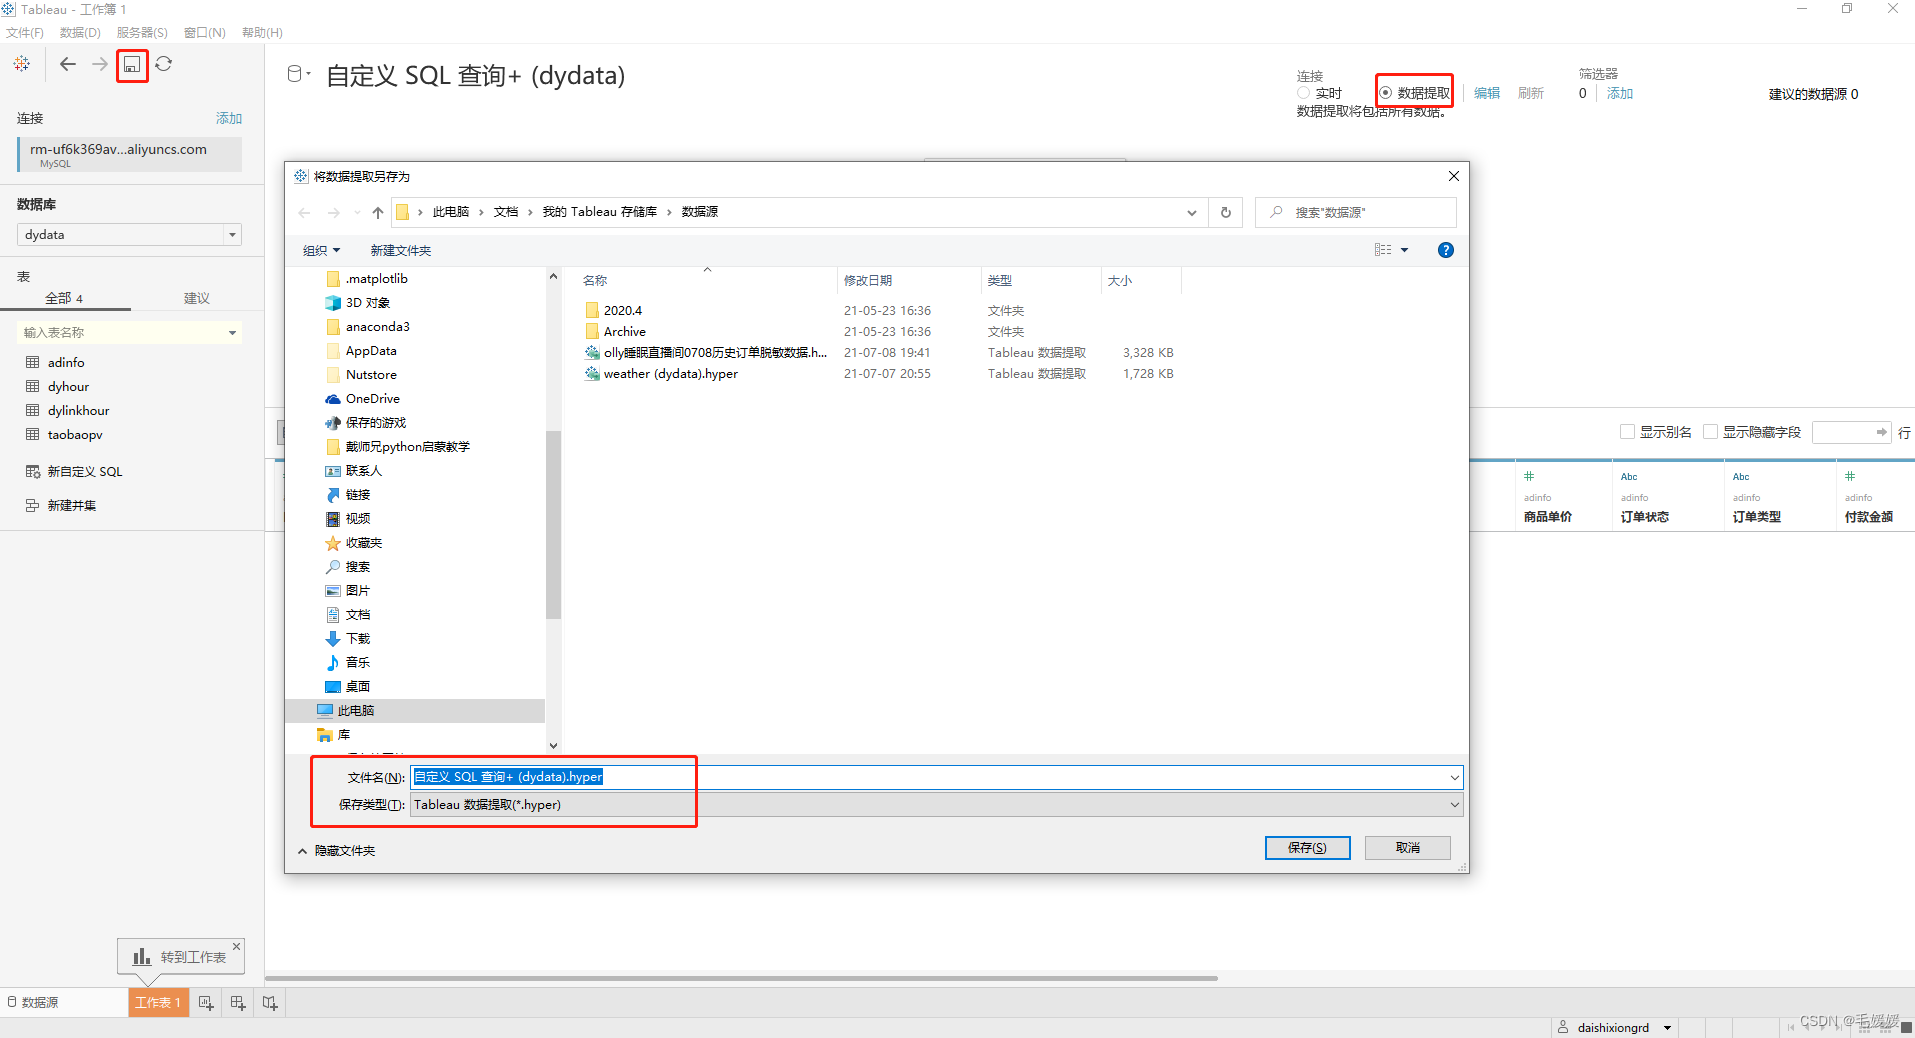Image resolution: width=1915 pixels, height=1038 pixels.
Task: Navigate back in the save dialog
Action: (x=305, y=212)
